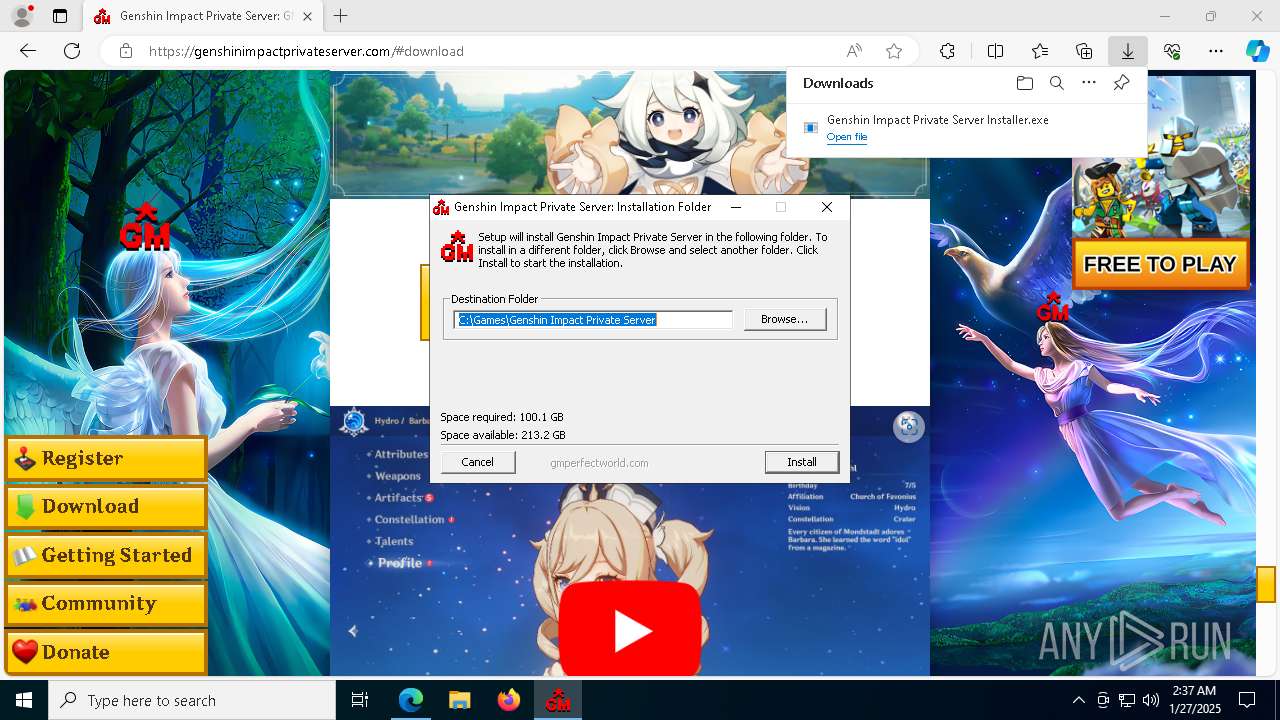1280x720 pixels.
Task: Click the Download menu button
Action: [x=106, y=507]
